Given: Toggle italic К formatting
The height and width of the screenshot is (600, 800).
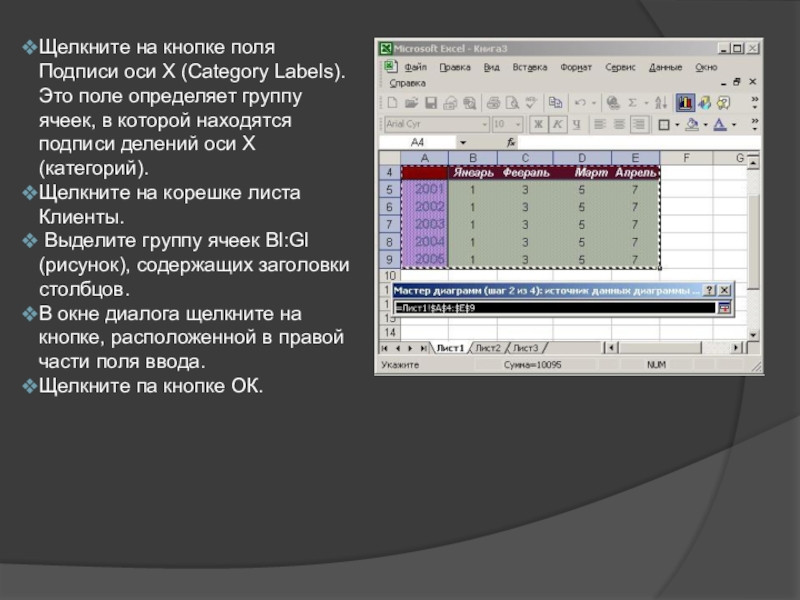Looking at the screenshot, I should coord(558,124).
